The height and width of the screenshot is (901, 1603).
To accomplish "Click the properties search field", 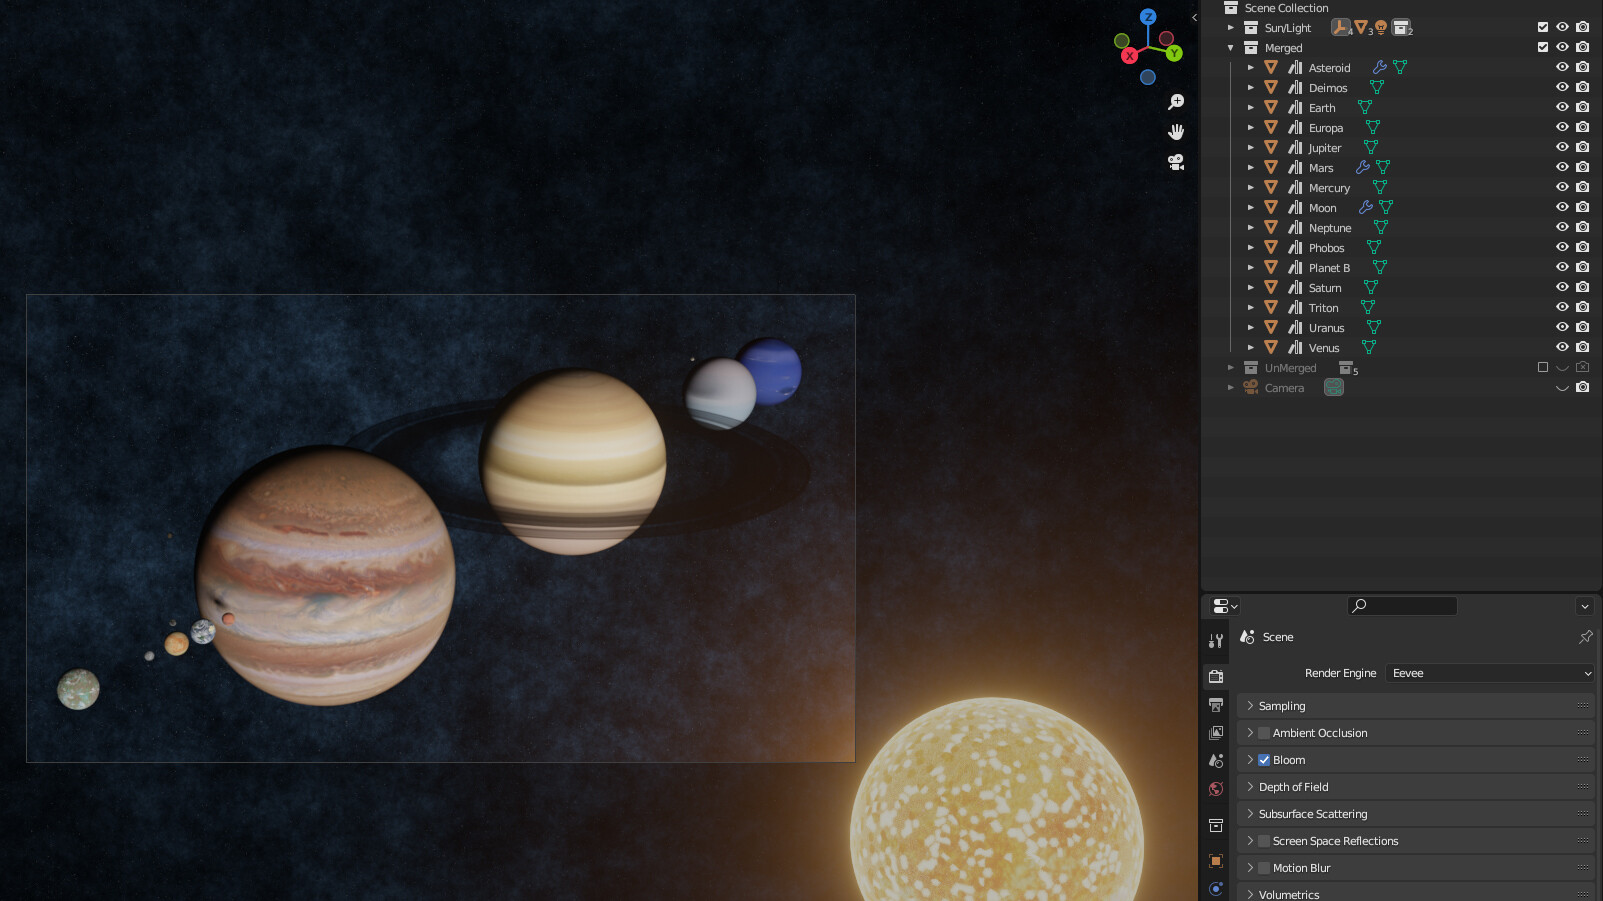I will [1402, 606].
